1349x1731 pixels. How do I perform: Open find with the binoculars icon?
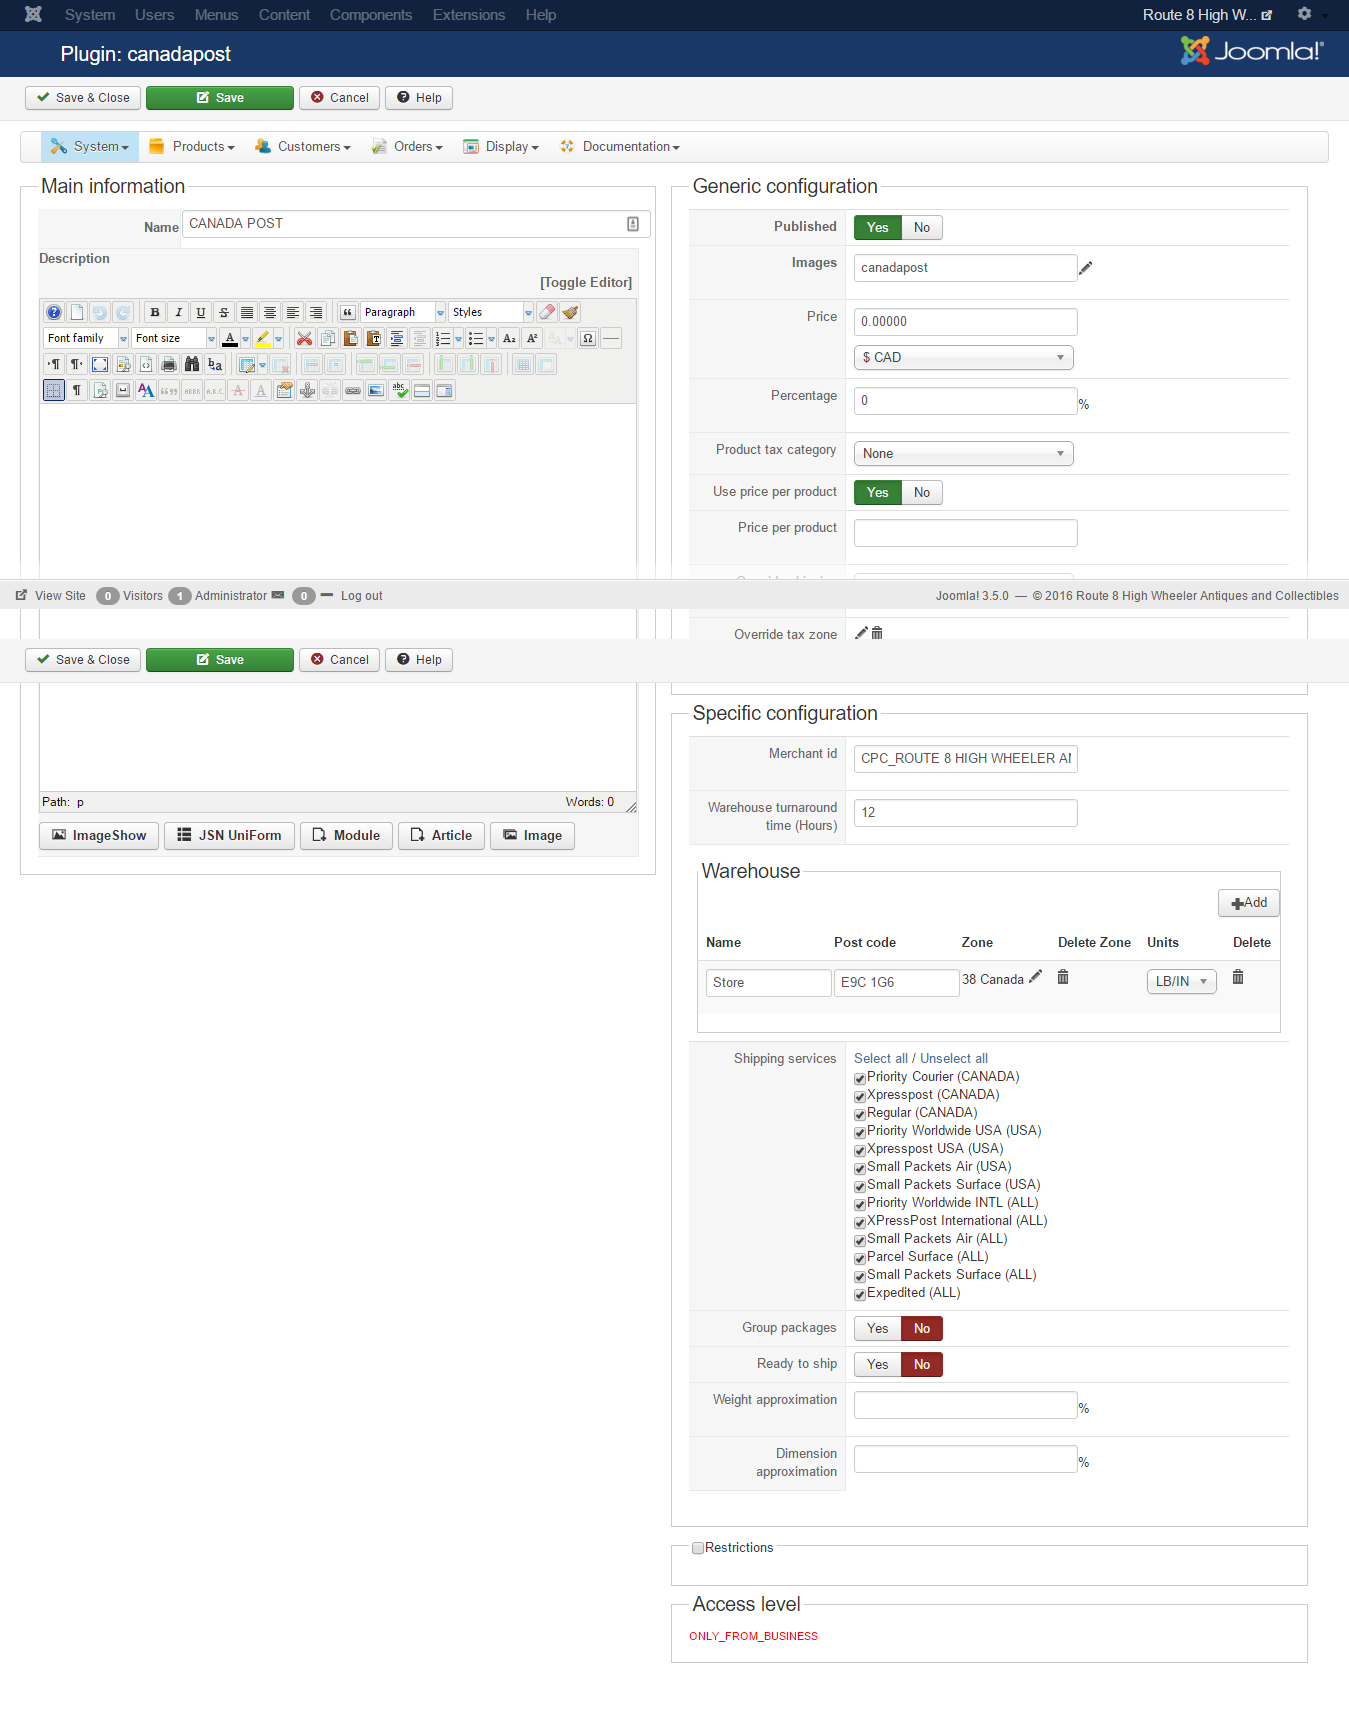(x=192, y=365)
